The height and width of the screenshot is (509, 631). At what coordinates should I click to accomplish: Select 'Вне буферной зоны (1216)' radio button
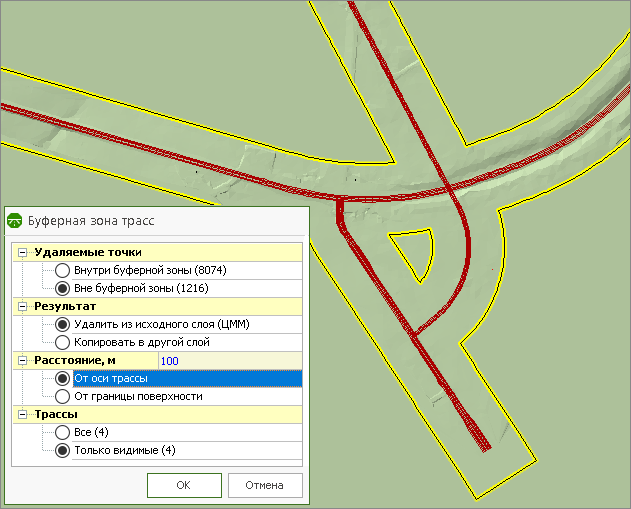pyautogui.click(x=62, y=289)
